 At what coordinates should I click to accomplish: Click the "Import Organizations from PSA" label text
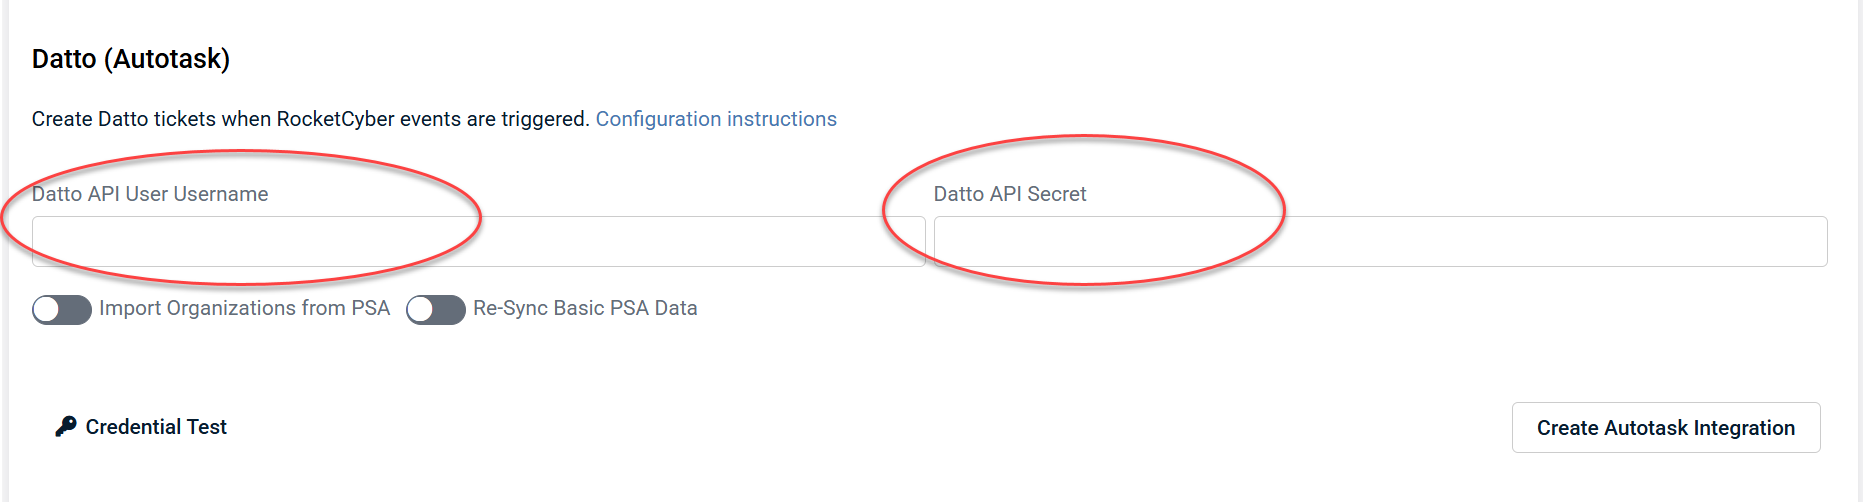click(x=244, y=308)
